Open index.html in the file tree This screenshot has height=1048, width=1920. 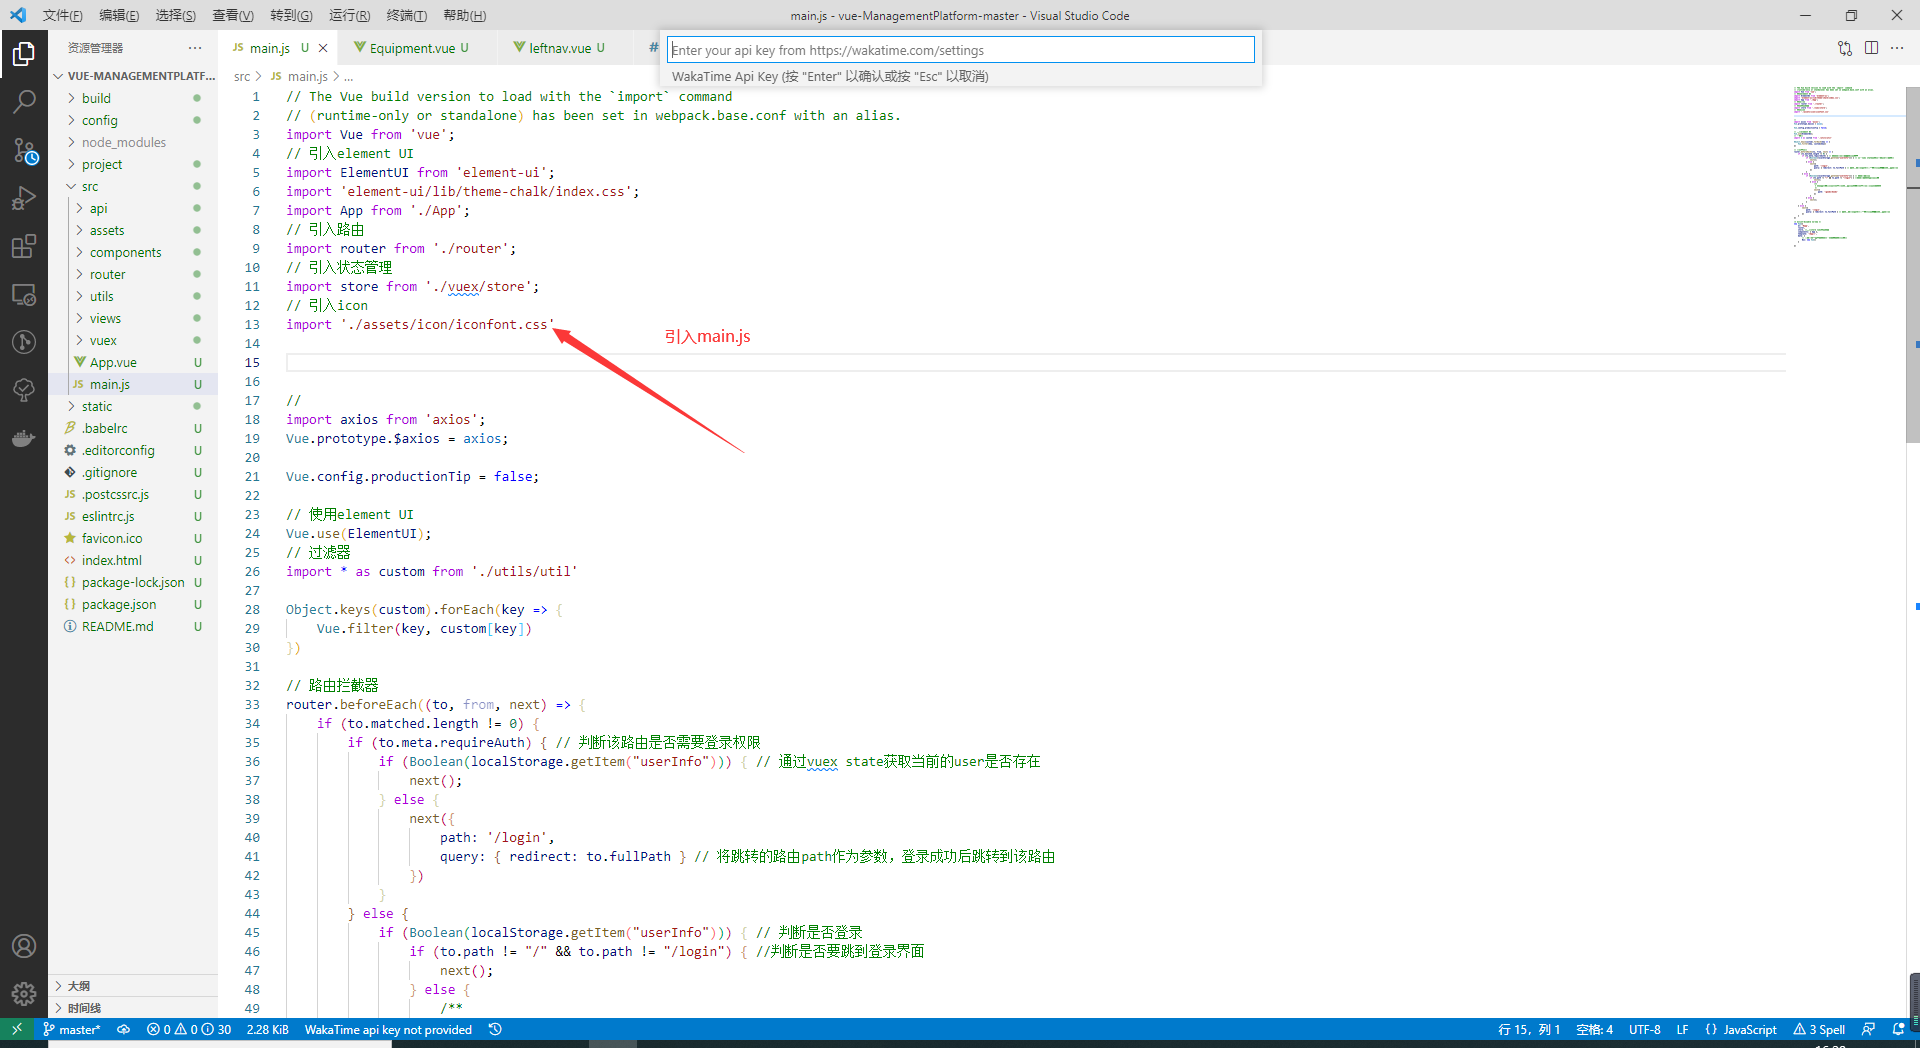pyautogui.click(x=133, y=560)
